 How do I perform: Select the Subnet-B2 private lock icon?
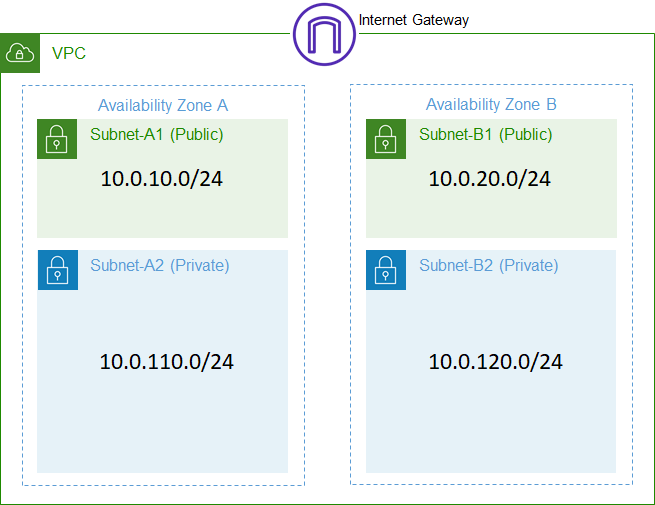pyautogui.click(x=386, y=270)
